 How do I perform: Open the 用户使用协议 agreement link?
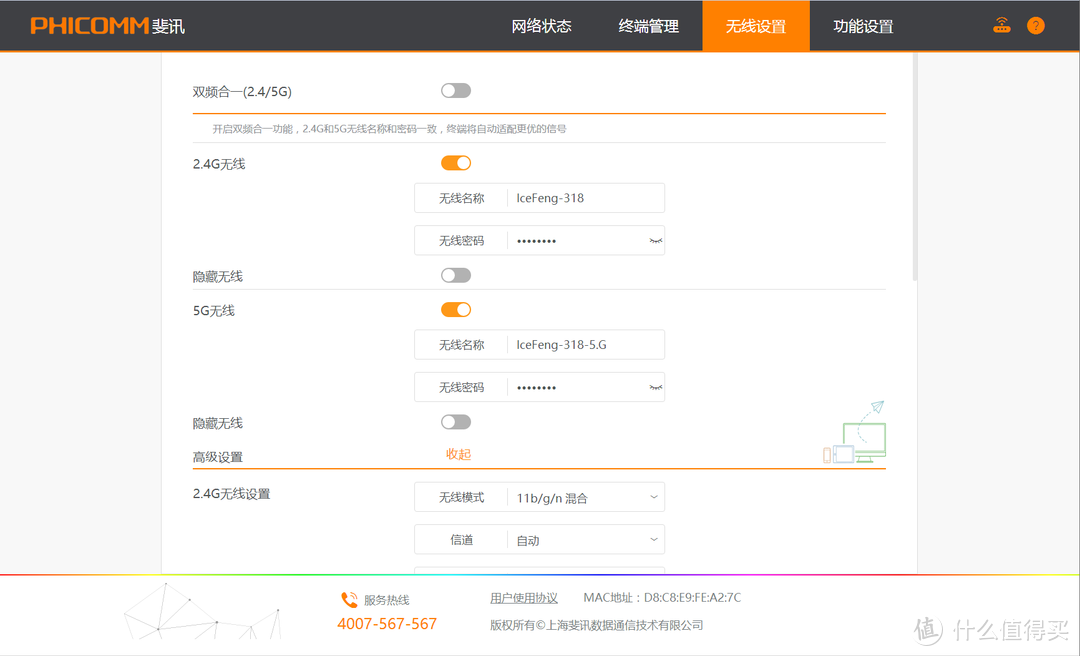pos(524,597)
